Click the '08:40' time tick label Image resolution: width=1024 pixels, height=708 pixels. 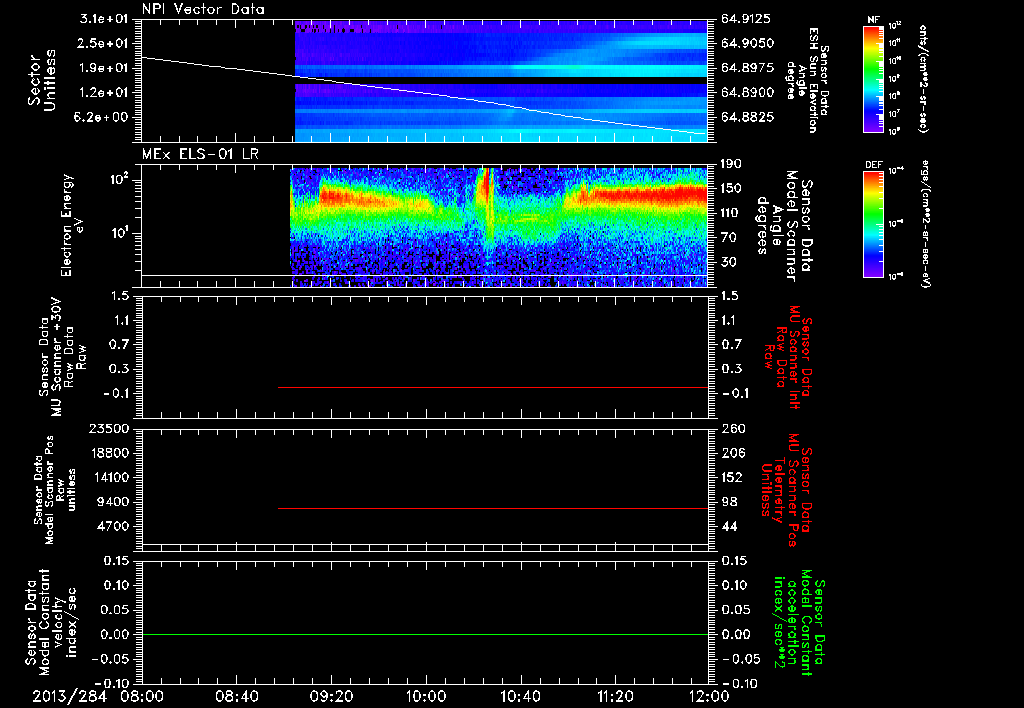coord(237,696)
